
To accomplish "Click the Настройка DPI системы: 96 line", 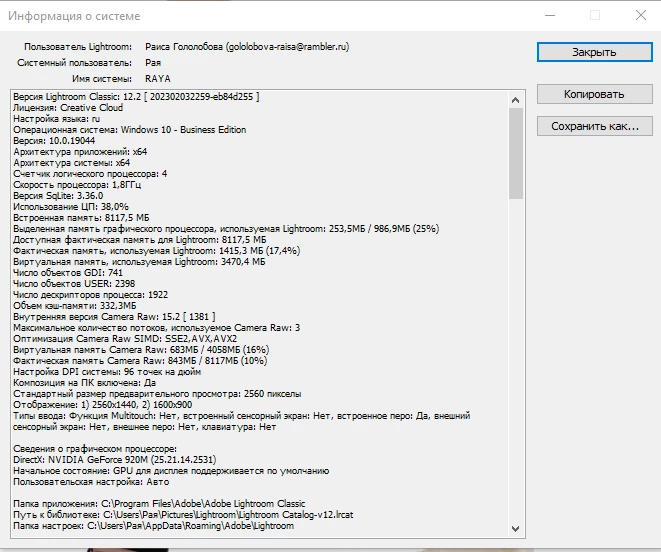I will pyautogui.click(x=107, y=372).
